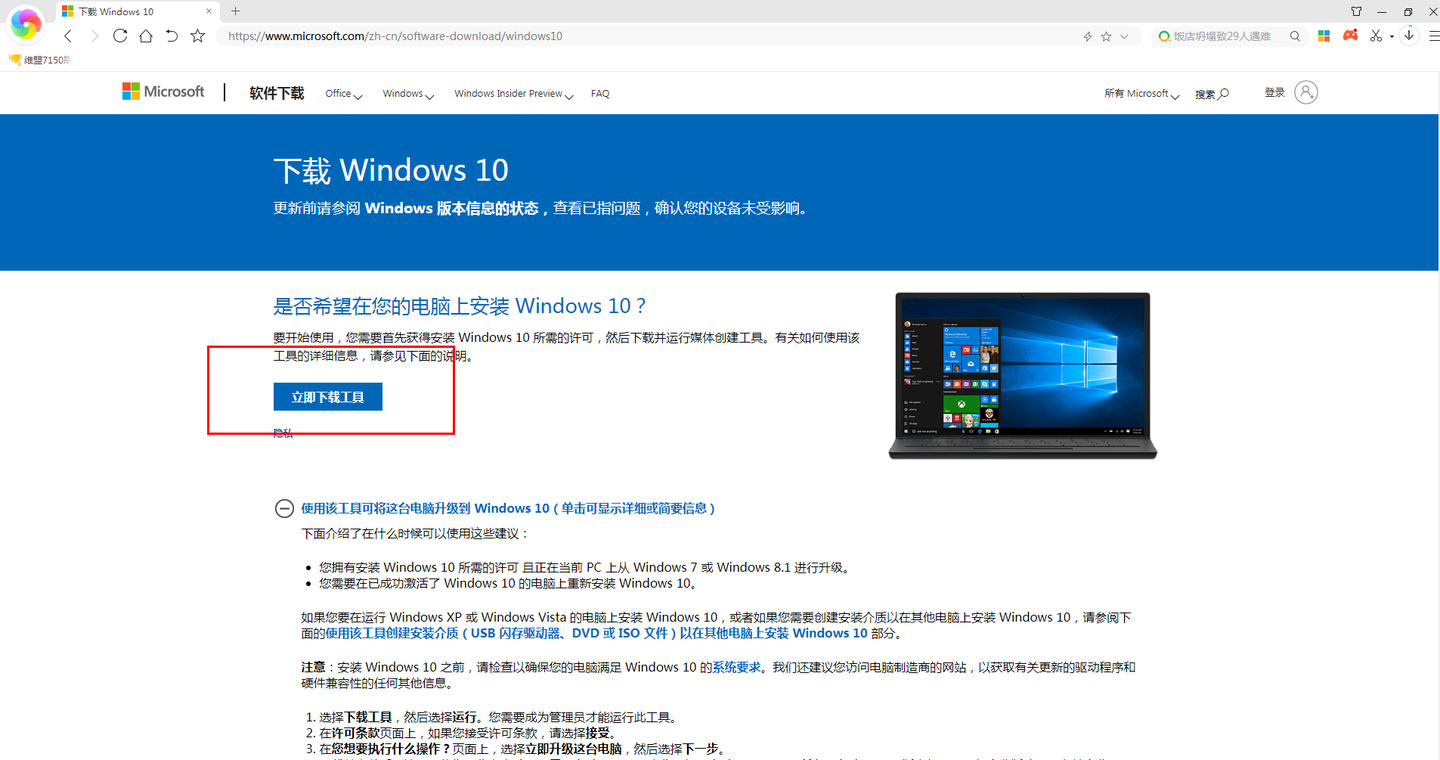Open the FAQ menu item
This screenshot has height=760, width=1440.
coord(600,94)
